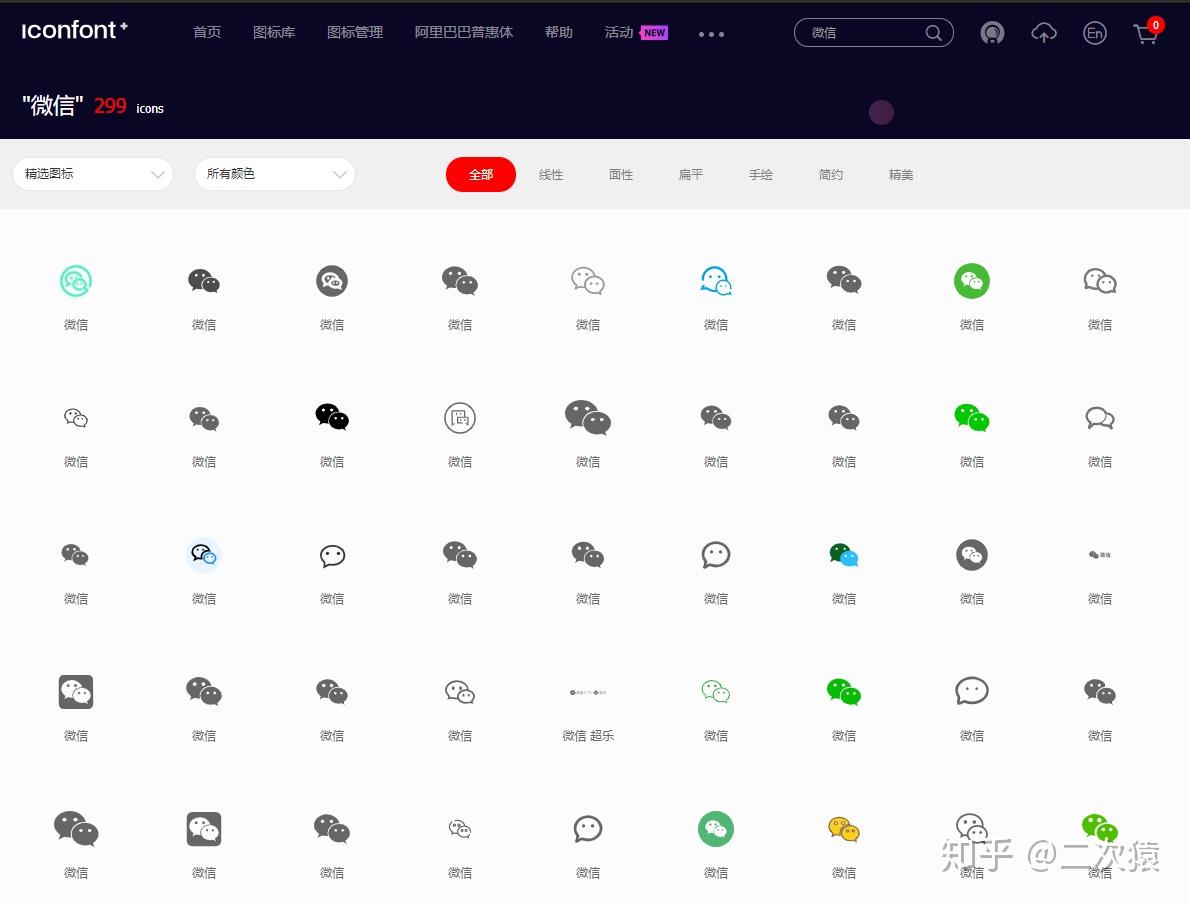1190x904 pixels.
Task: Expand the 精选图标 dropdown
Action: (93, 174)
